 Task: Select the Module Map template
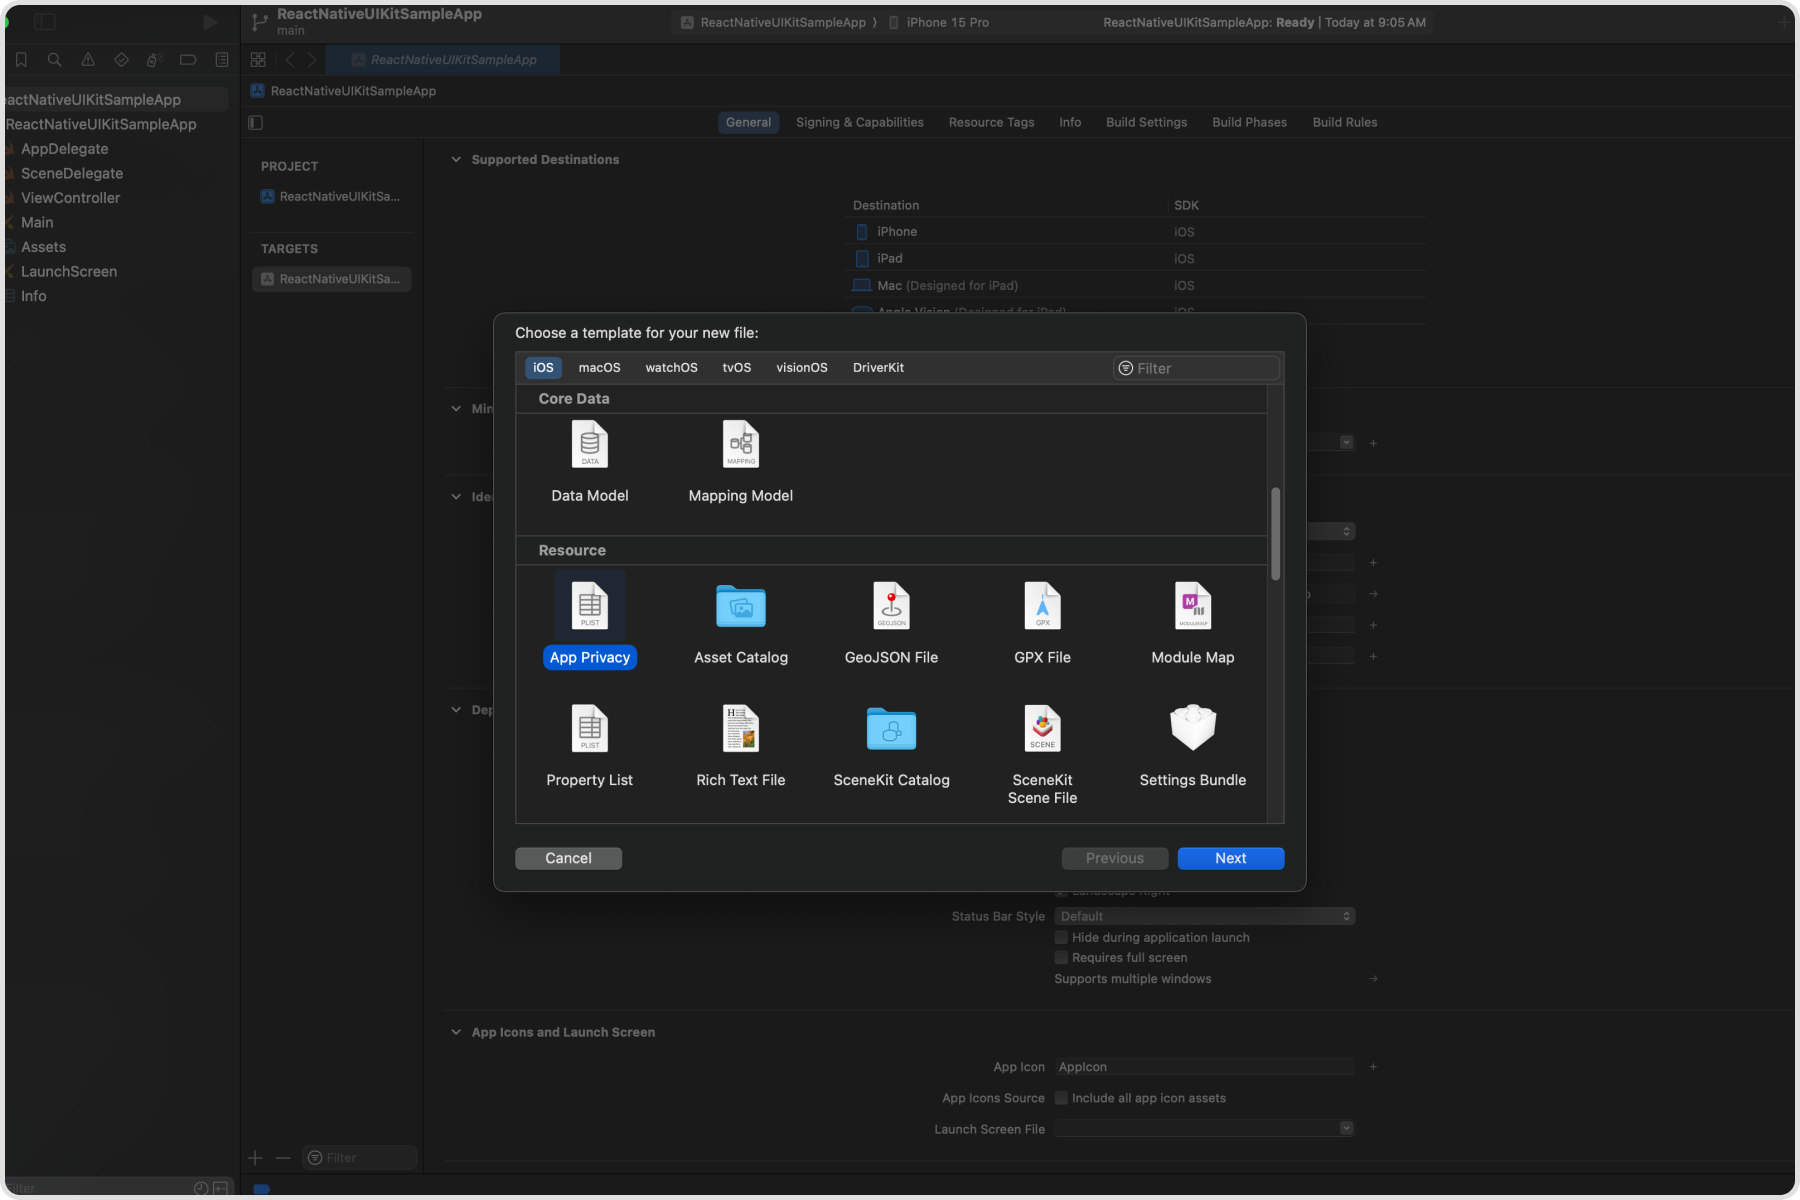pyautogui.click(x=1193, y=620)
